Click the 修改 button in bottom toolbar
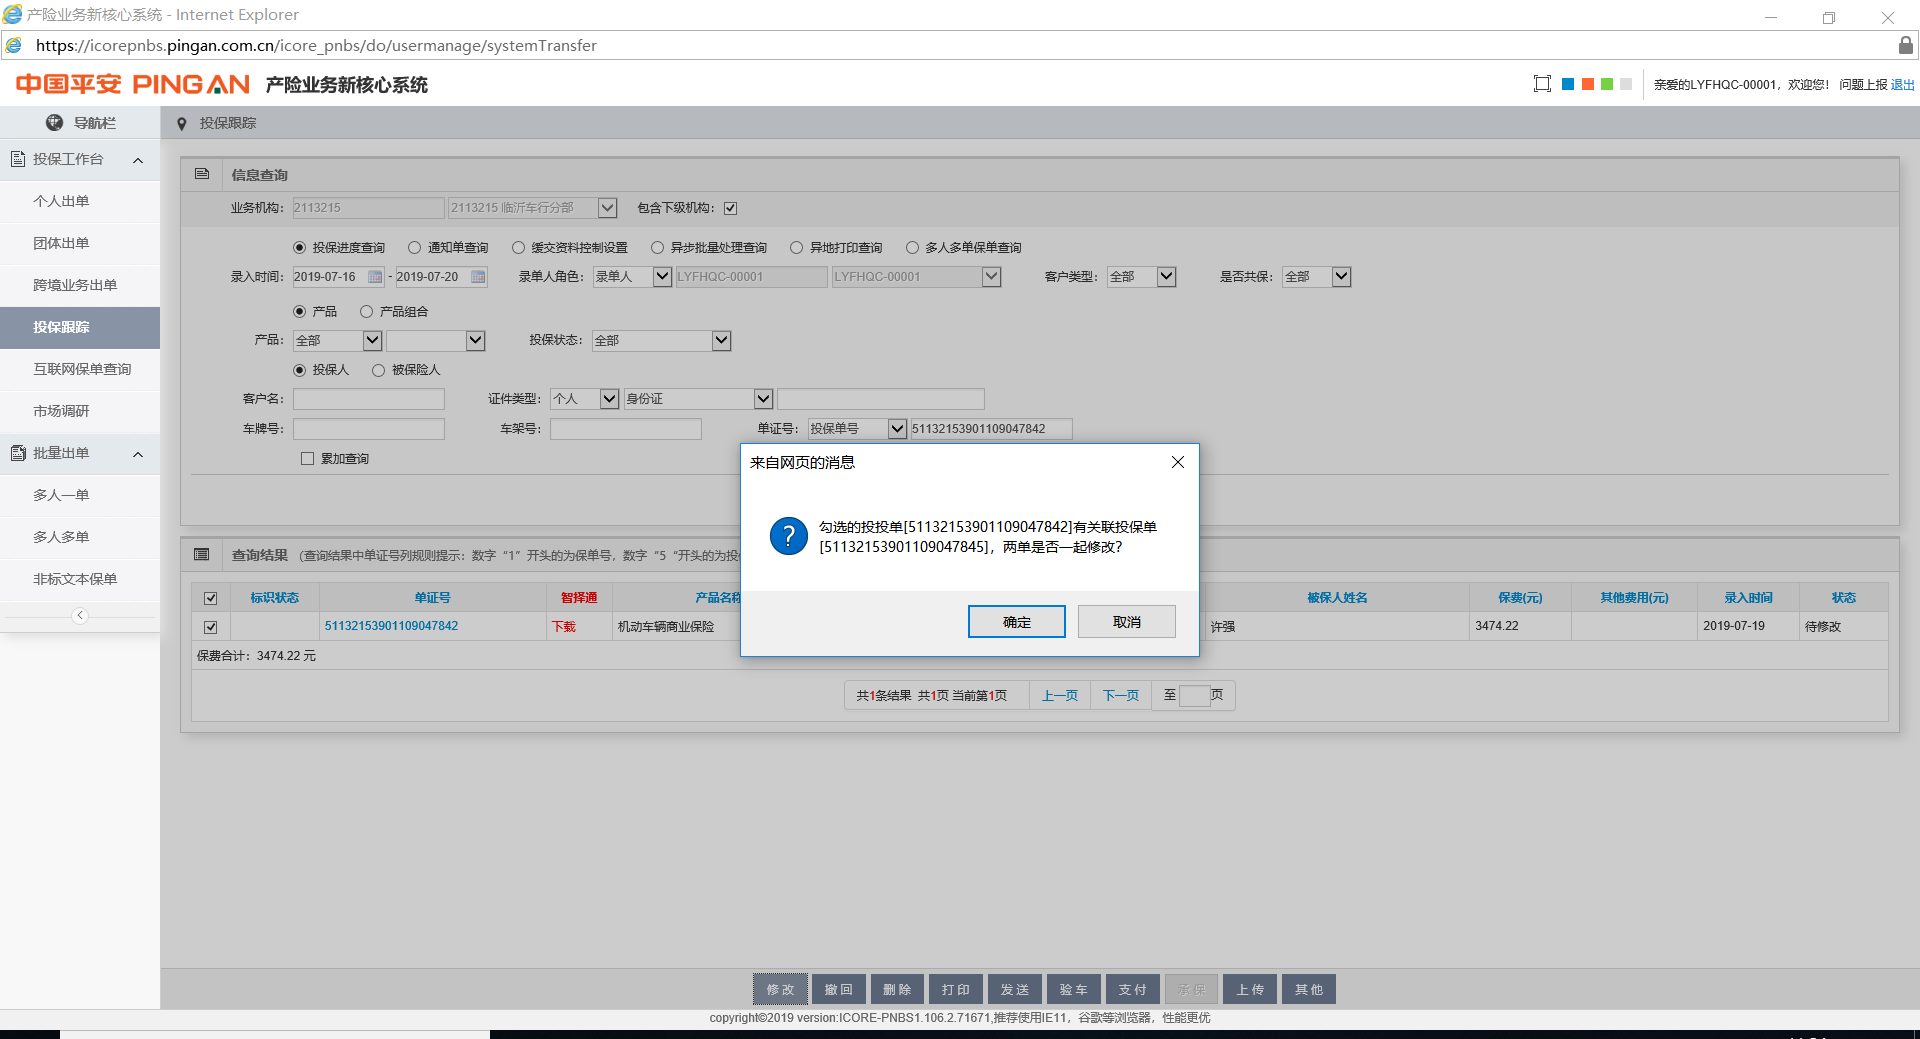Screen dimensions: 1920x1039 pos(780,990)
